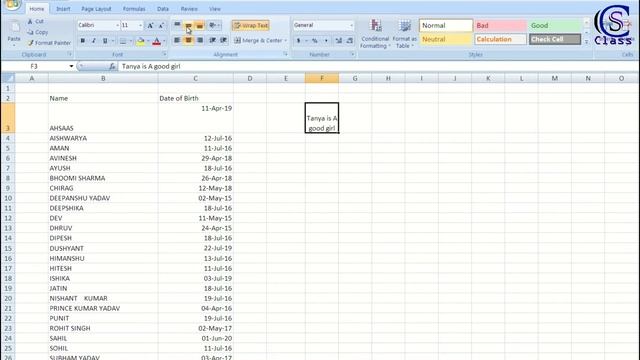Set Middle Align for cell
Viewport: 640px width, 360px height.
[188, 25]
